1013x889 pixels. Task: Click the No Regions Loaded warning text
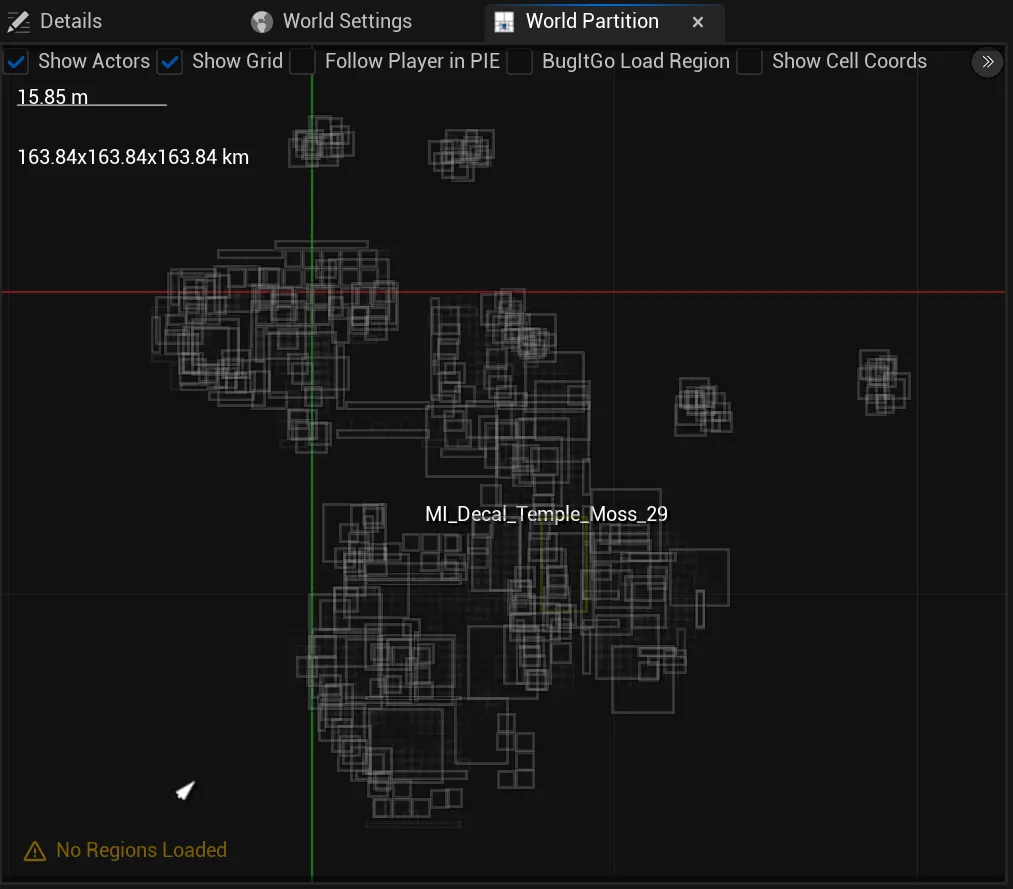pyautogui.click(x=140, y=850)
